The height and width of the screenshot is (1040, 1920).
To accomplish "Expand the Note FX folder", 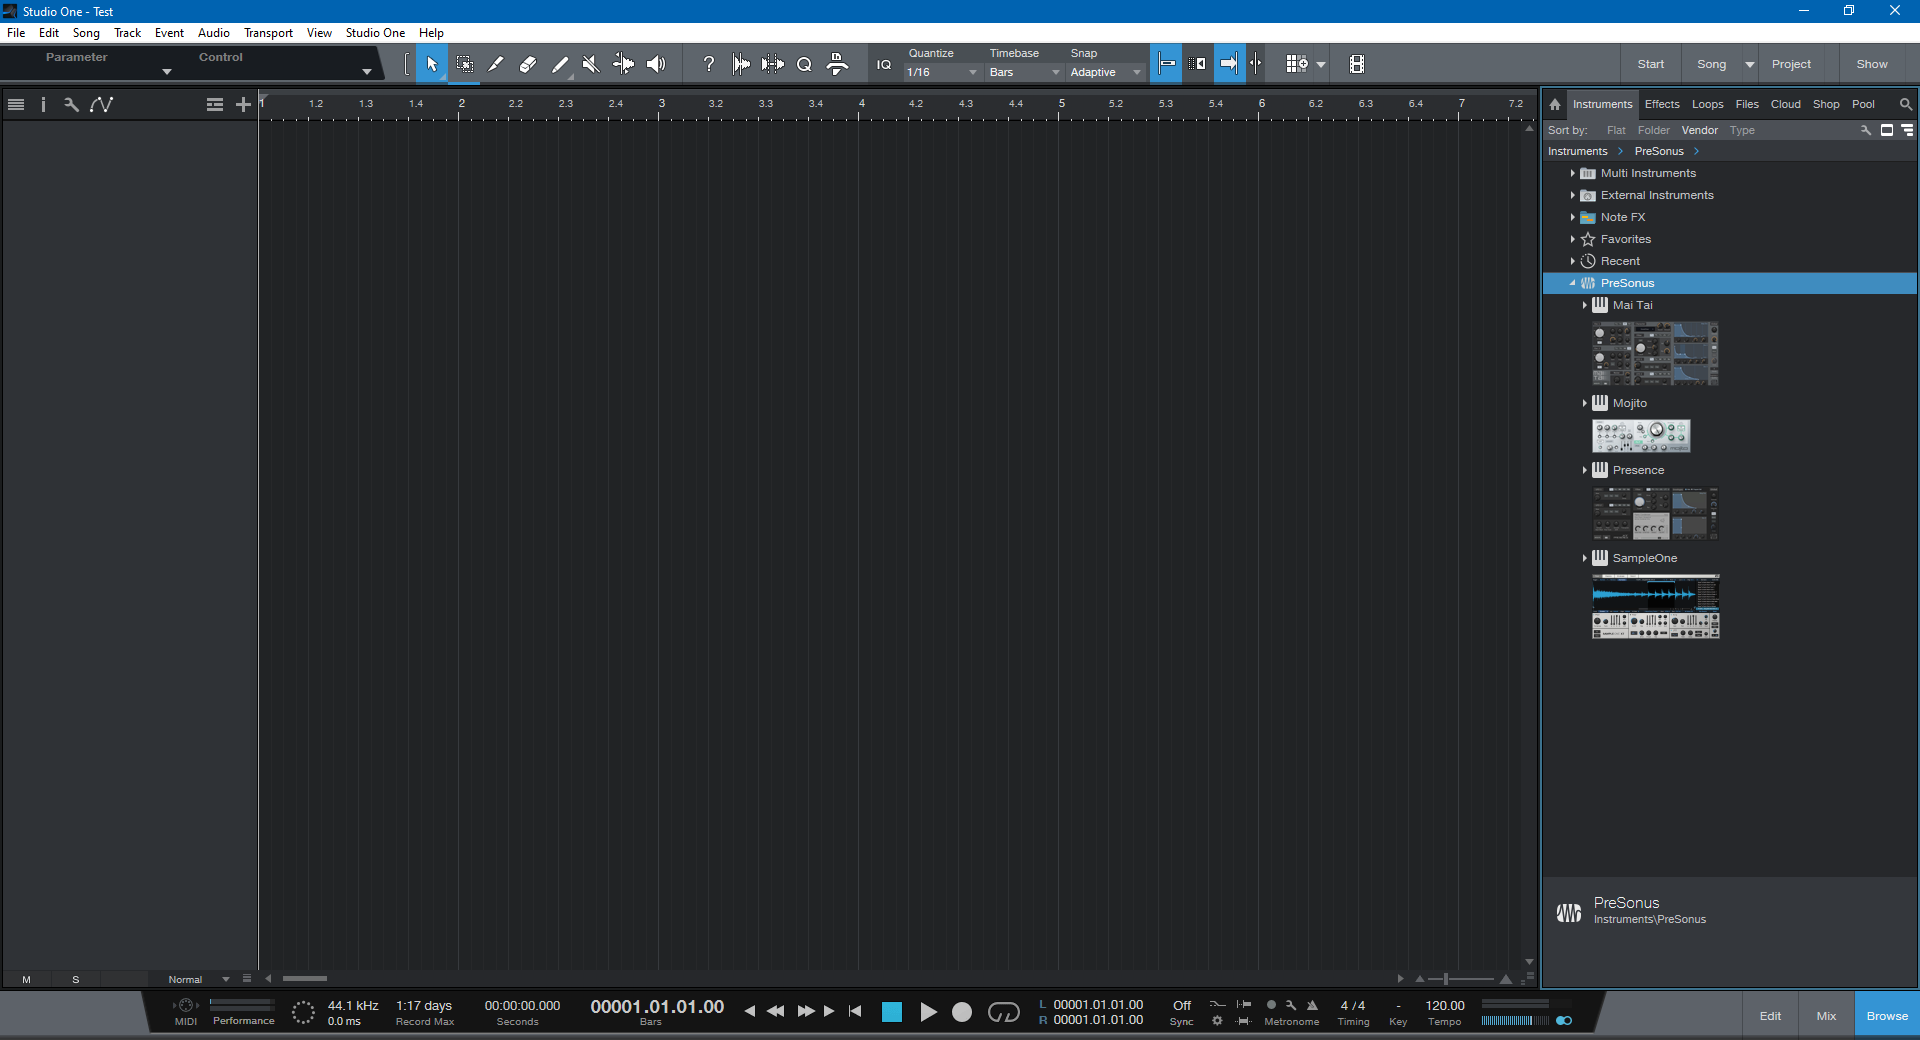I will [1572, 217].
